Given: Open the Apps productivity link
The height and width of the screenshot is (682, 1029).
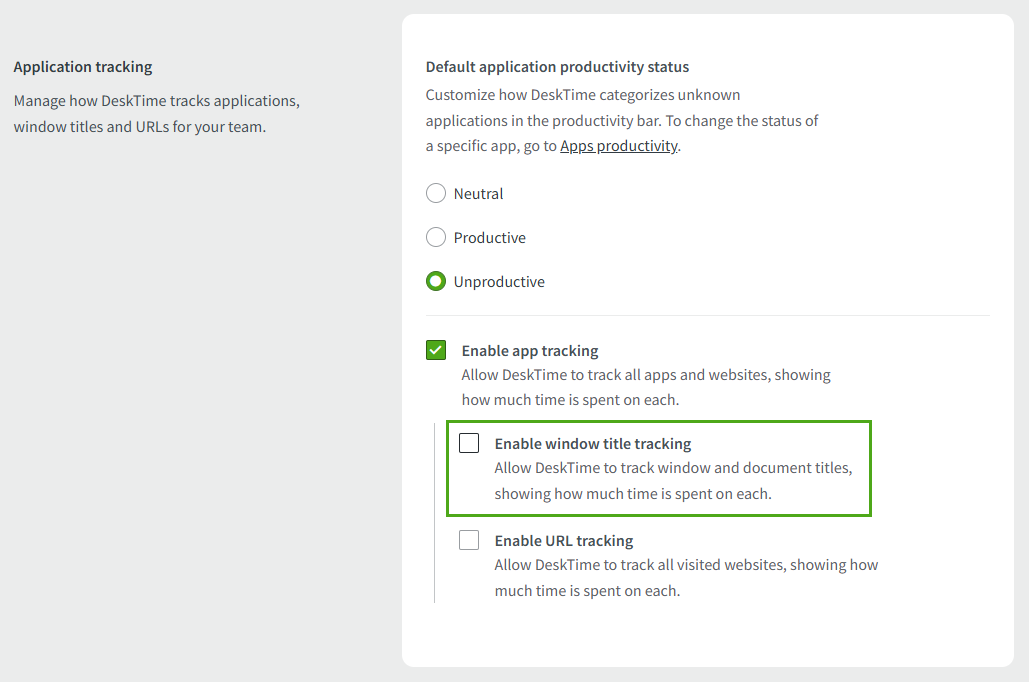Looking at the screenshot, I should click(x=618, y=146).
